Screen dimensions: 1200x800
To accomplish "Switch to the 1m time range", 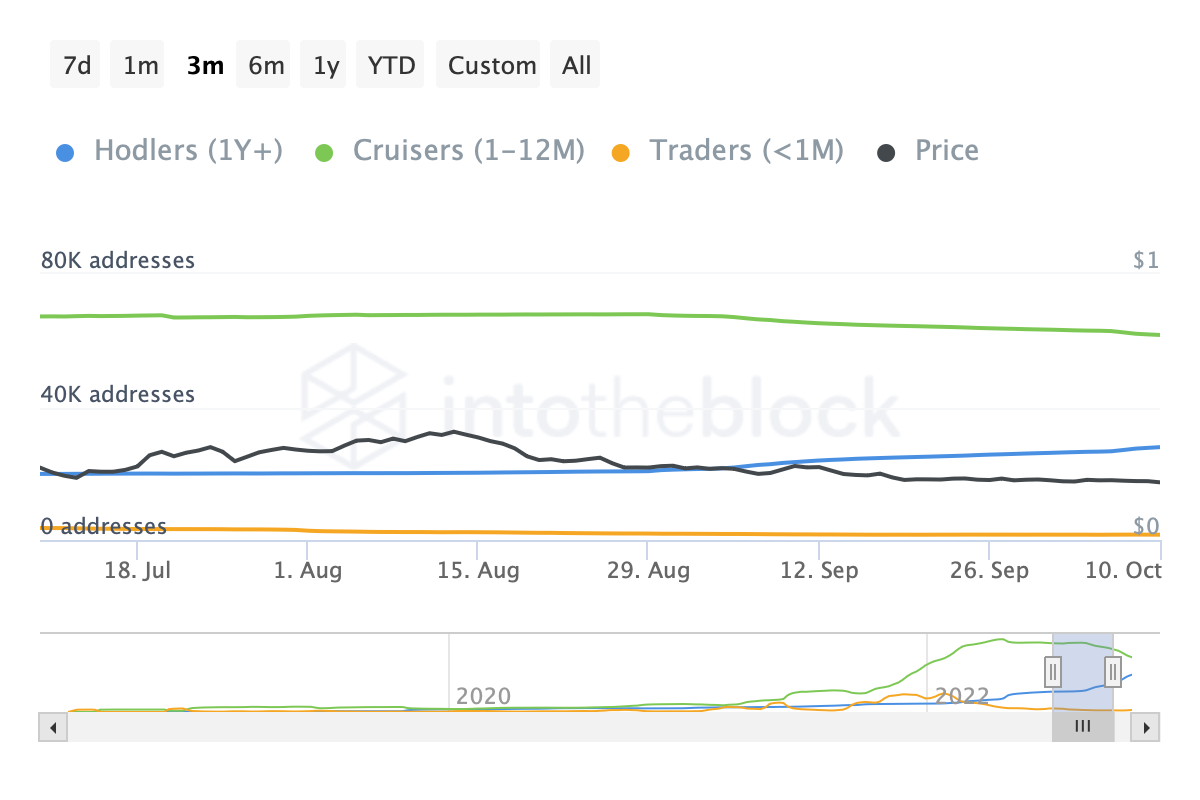I will click(x=140, y=66).
